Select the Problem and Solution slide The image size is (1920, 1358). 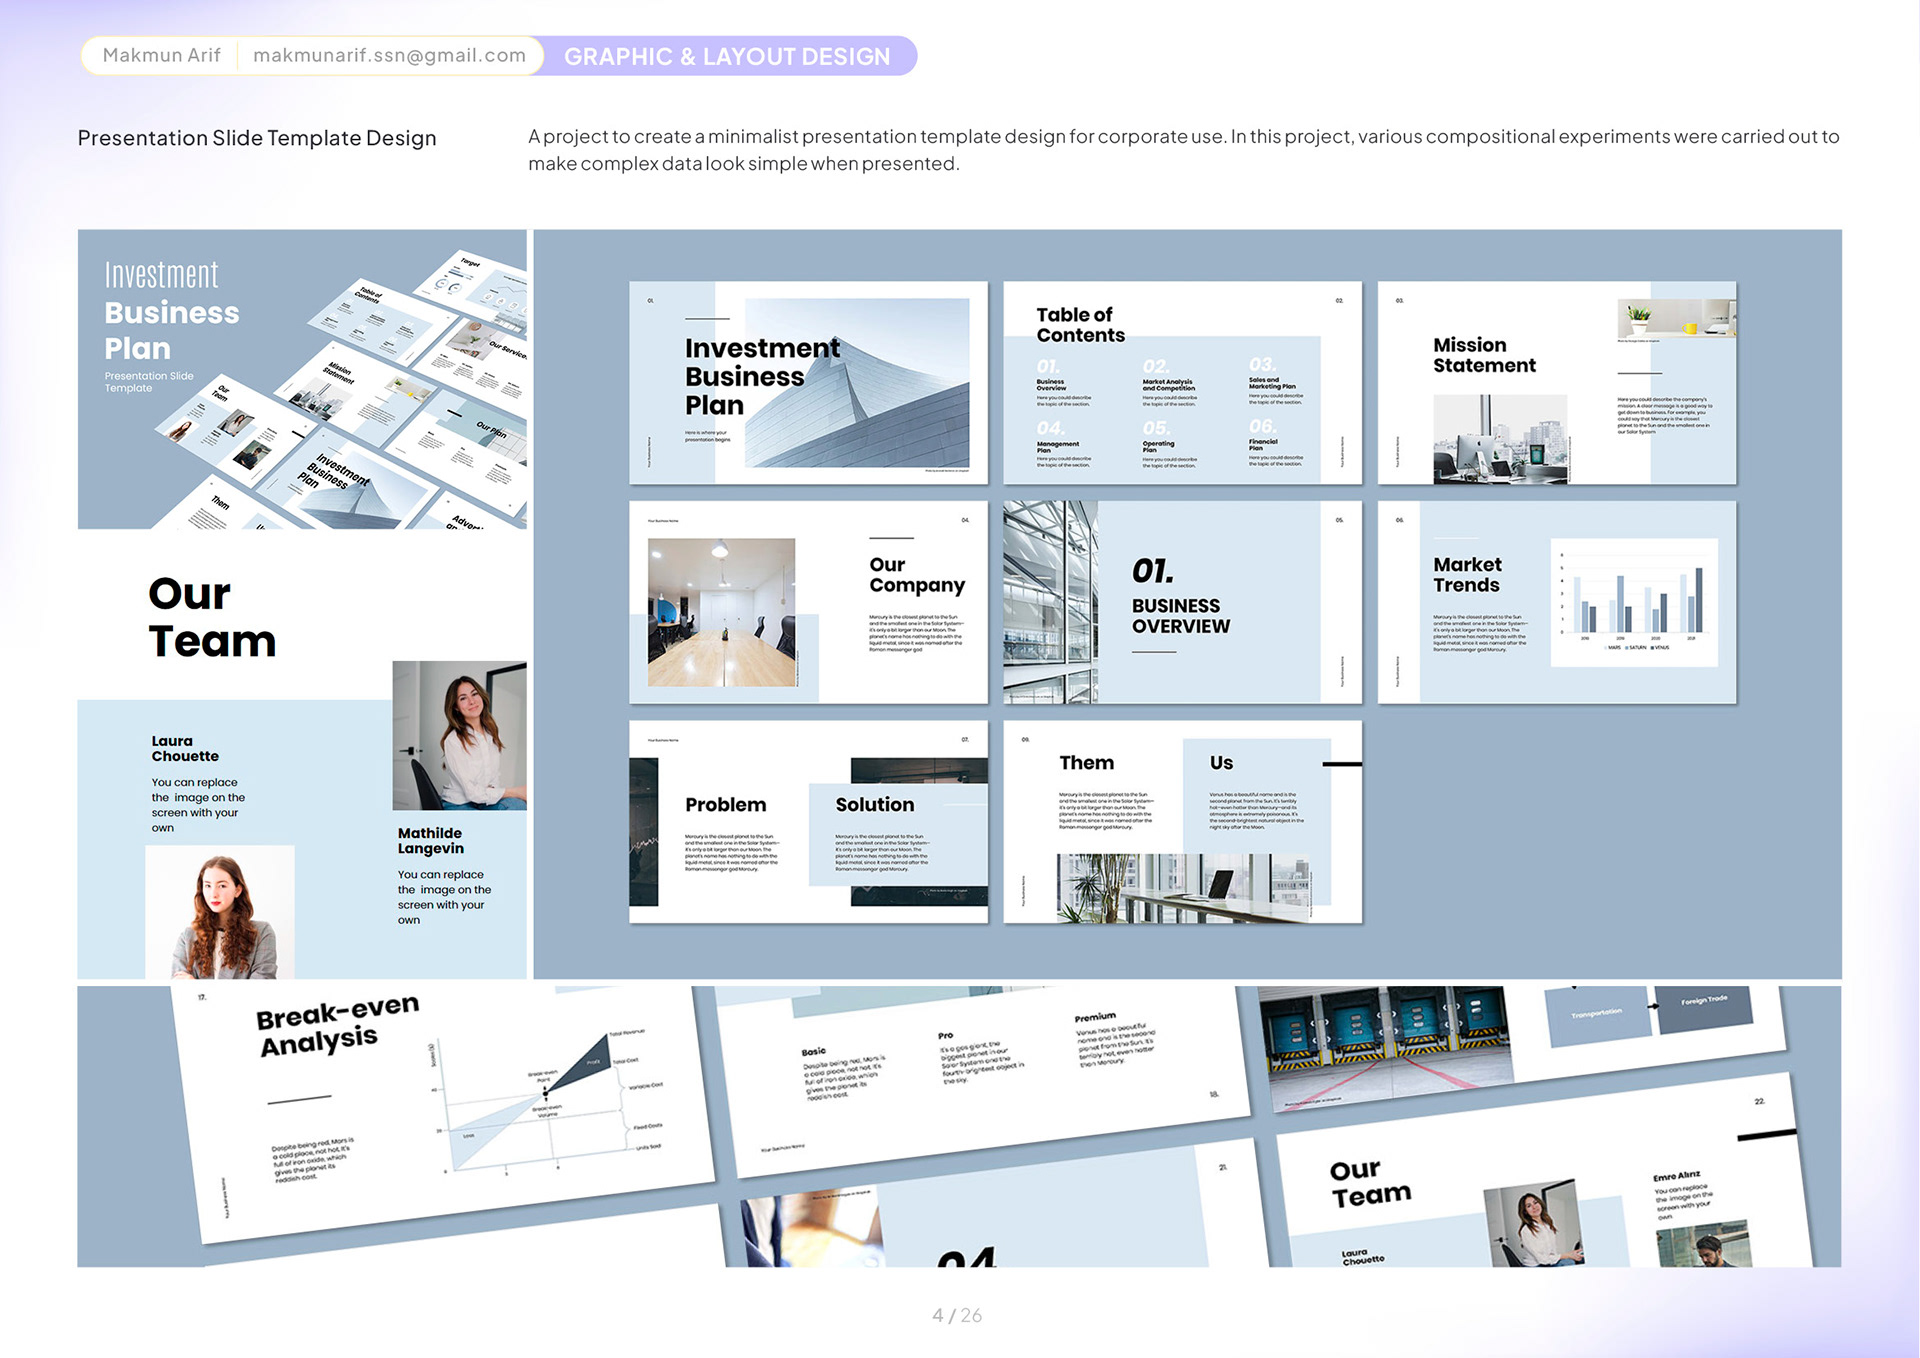coord(808,821)
